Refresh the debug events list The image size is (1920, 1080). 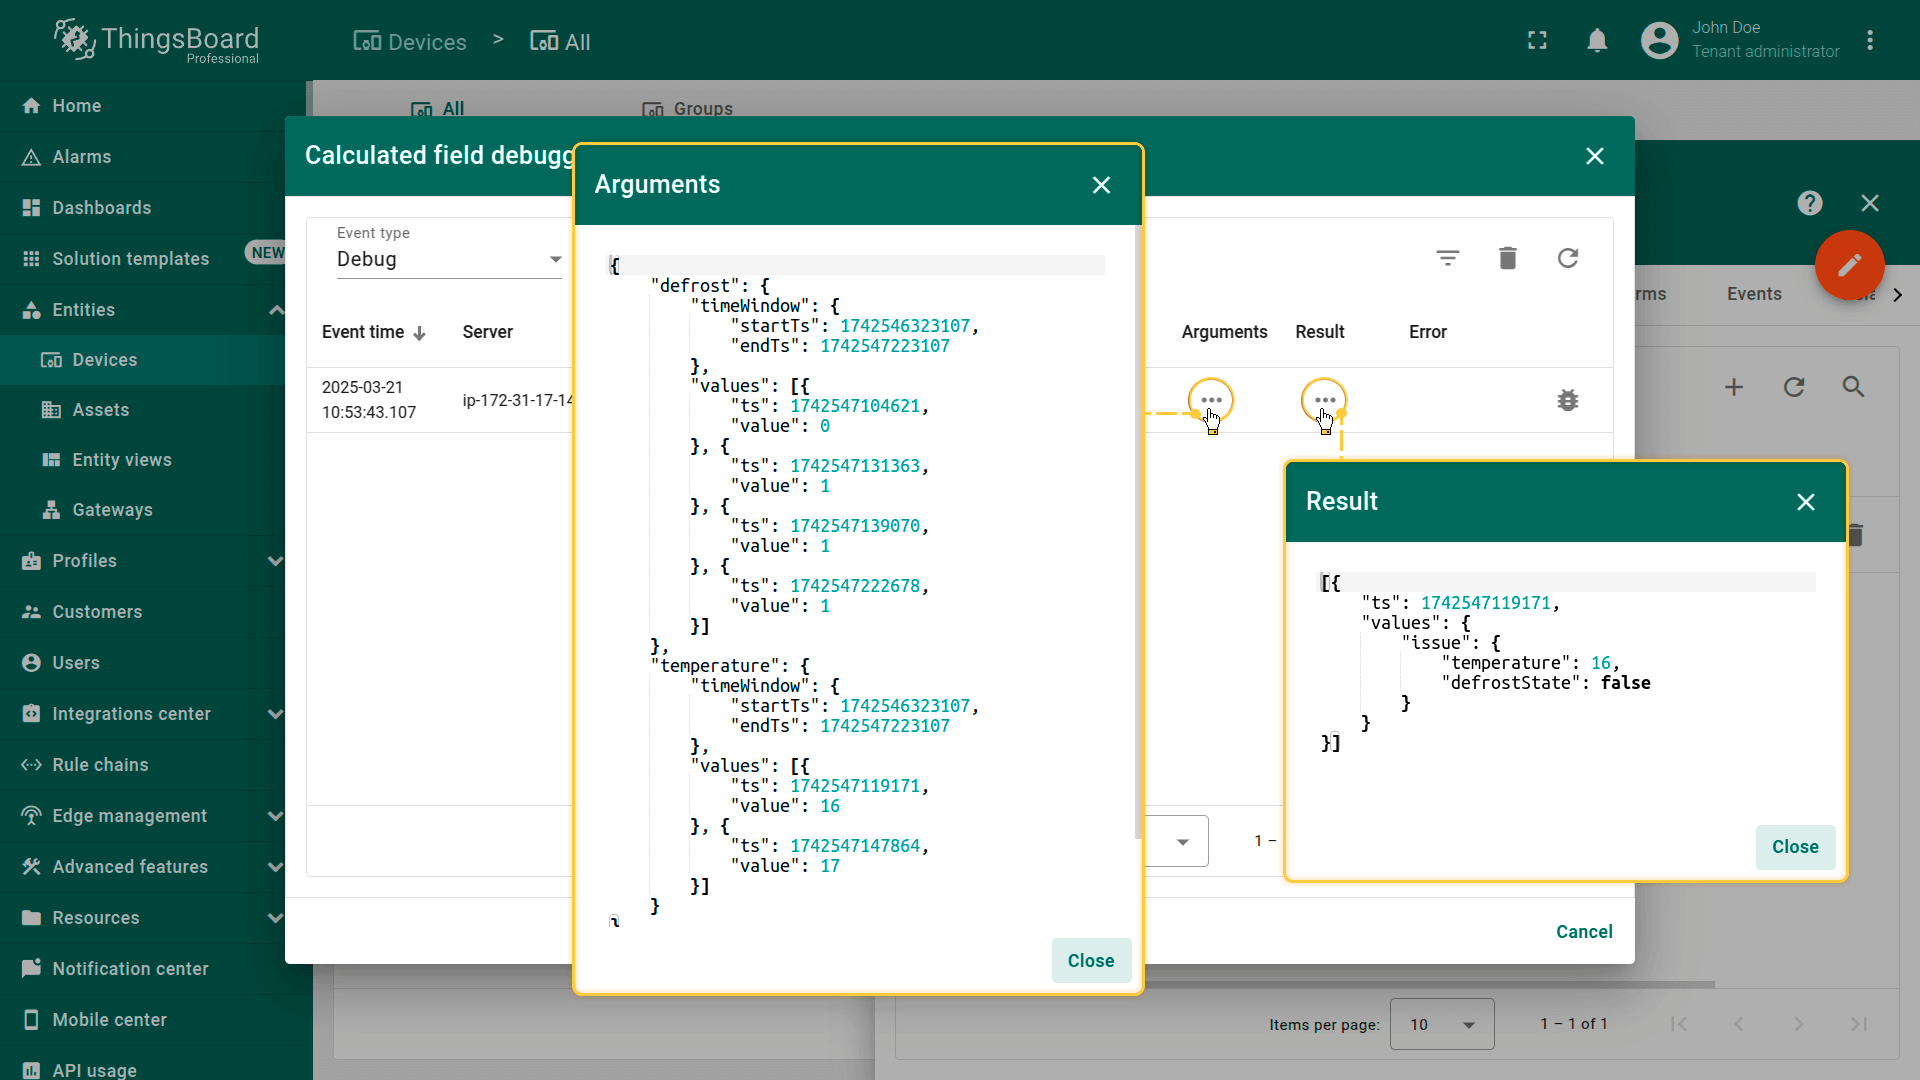pyautogui.click(x=1567, y=259)
